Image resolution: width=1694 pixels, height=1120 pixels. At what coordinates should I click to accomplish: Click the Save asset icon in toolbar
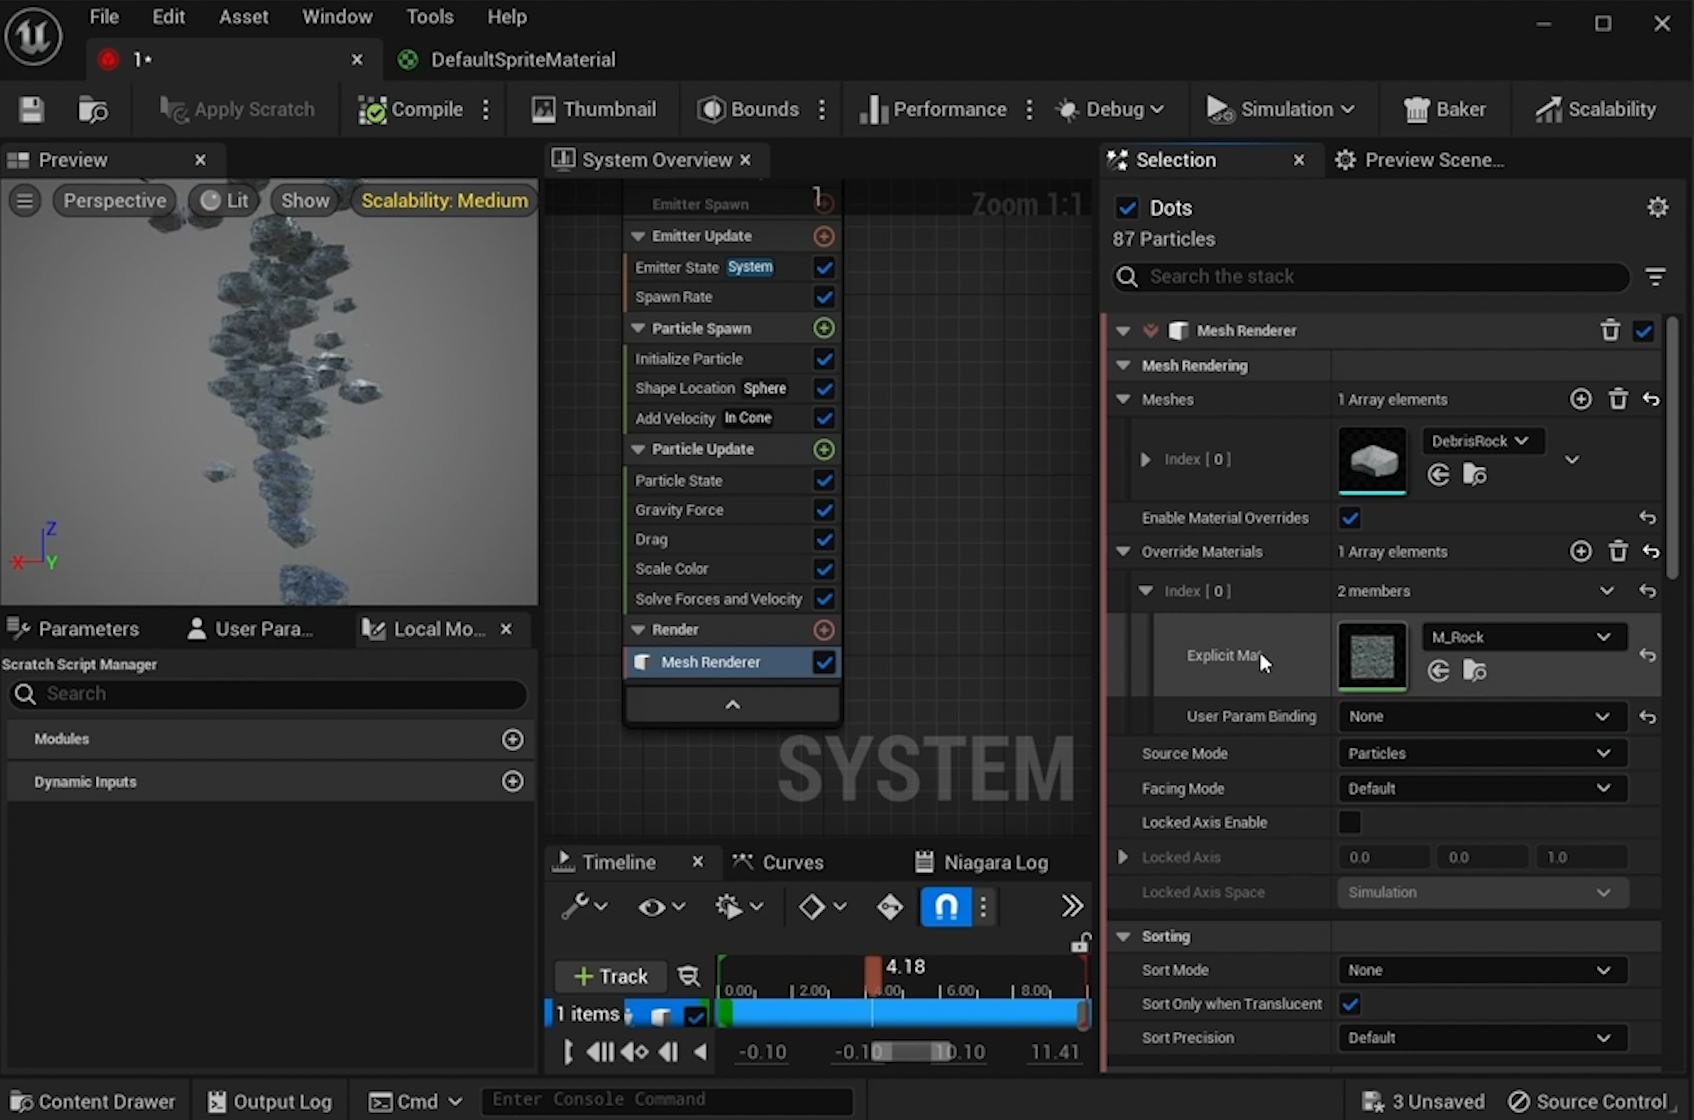coord(31,109)
